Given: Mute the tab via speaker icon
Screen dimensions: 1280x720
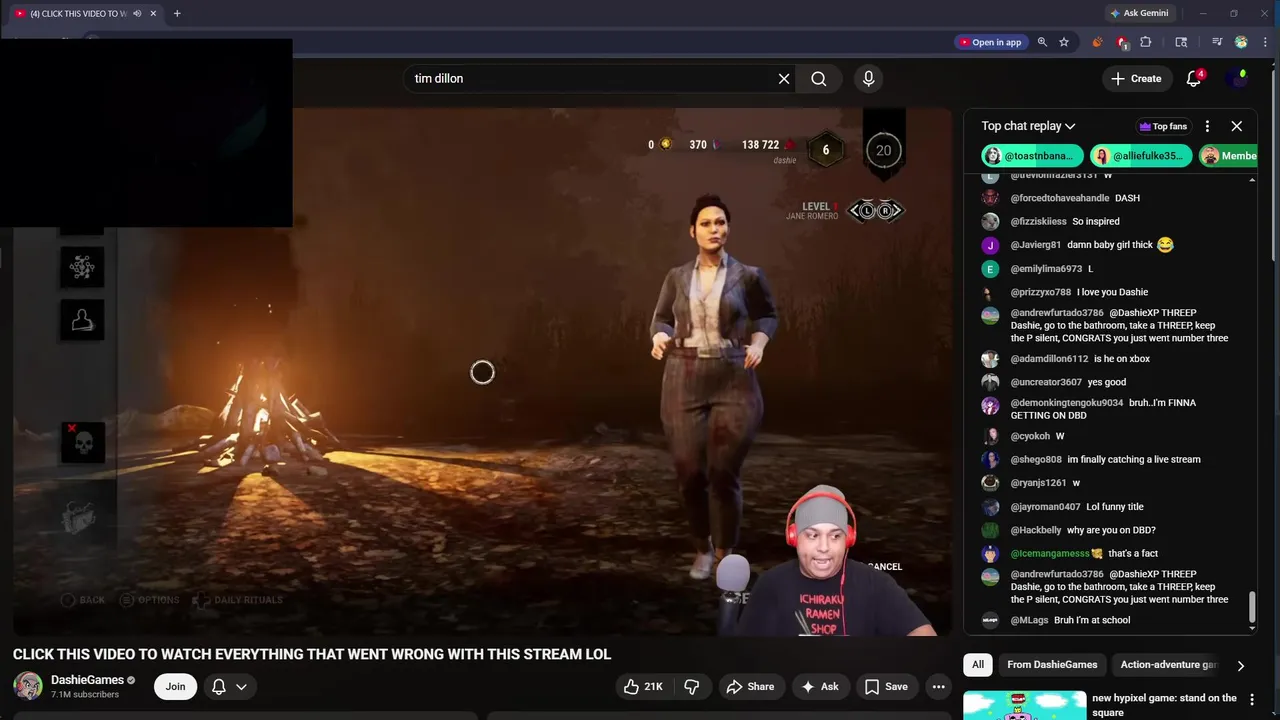Looking at the screenshot, I should click(x=137, y=13).
